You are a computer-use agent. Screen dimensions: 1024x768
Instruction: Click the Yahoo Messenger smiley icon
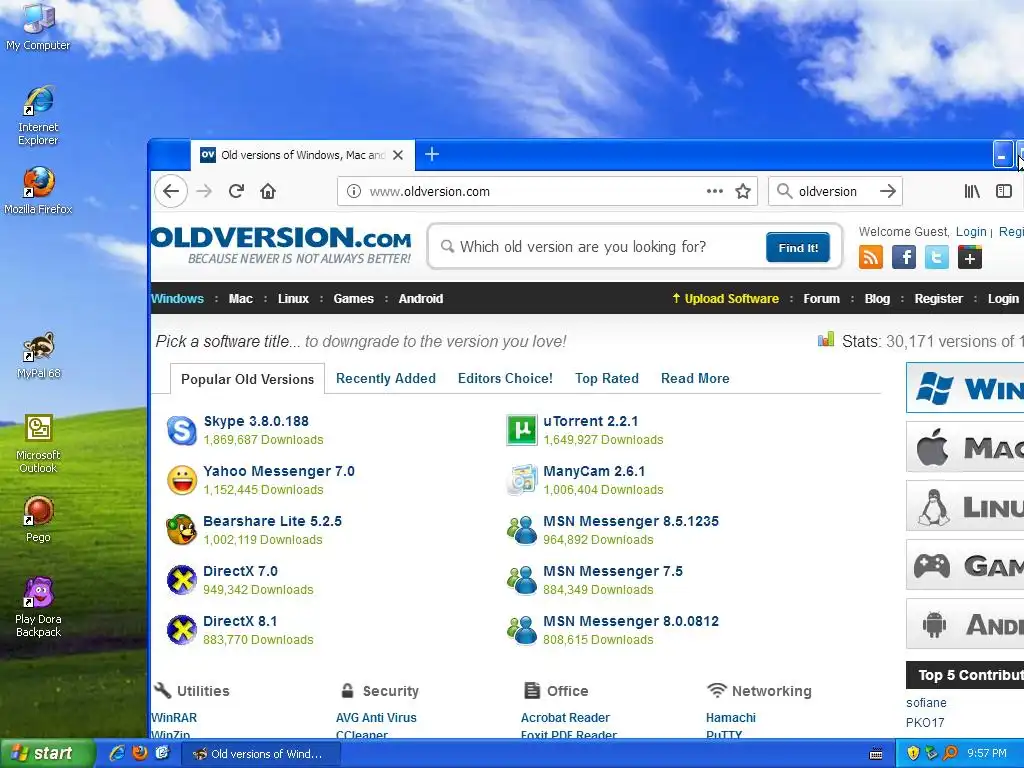click(x=182, y=481)
